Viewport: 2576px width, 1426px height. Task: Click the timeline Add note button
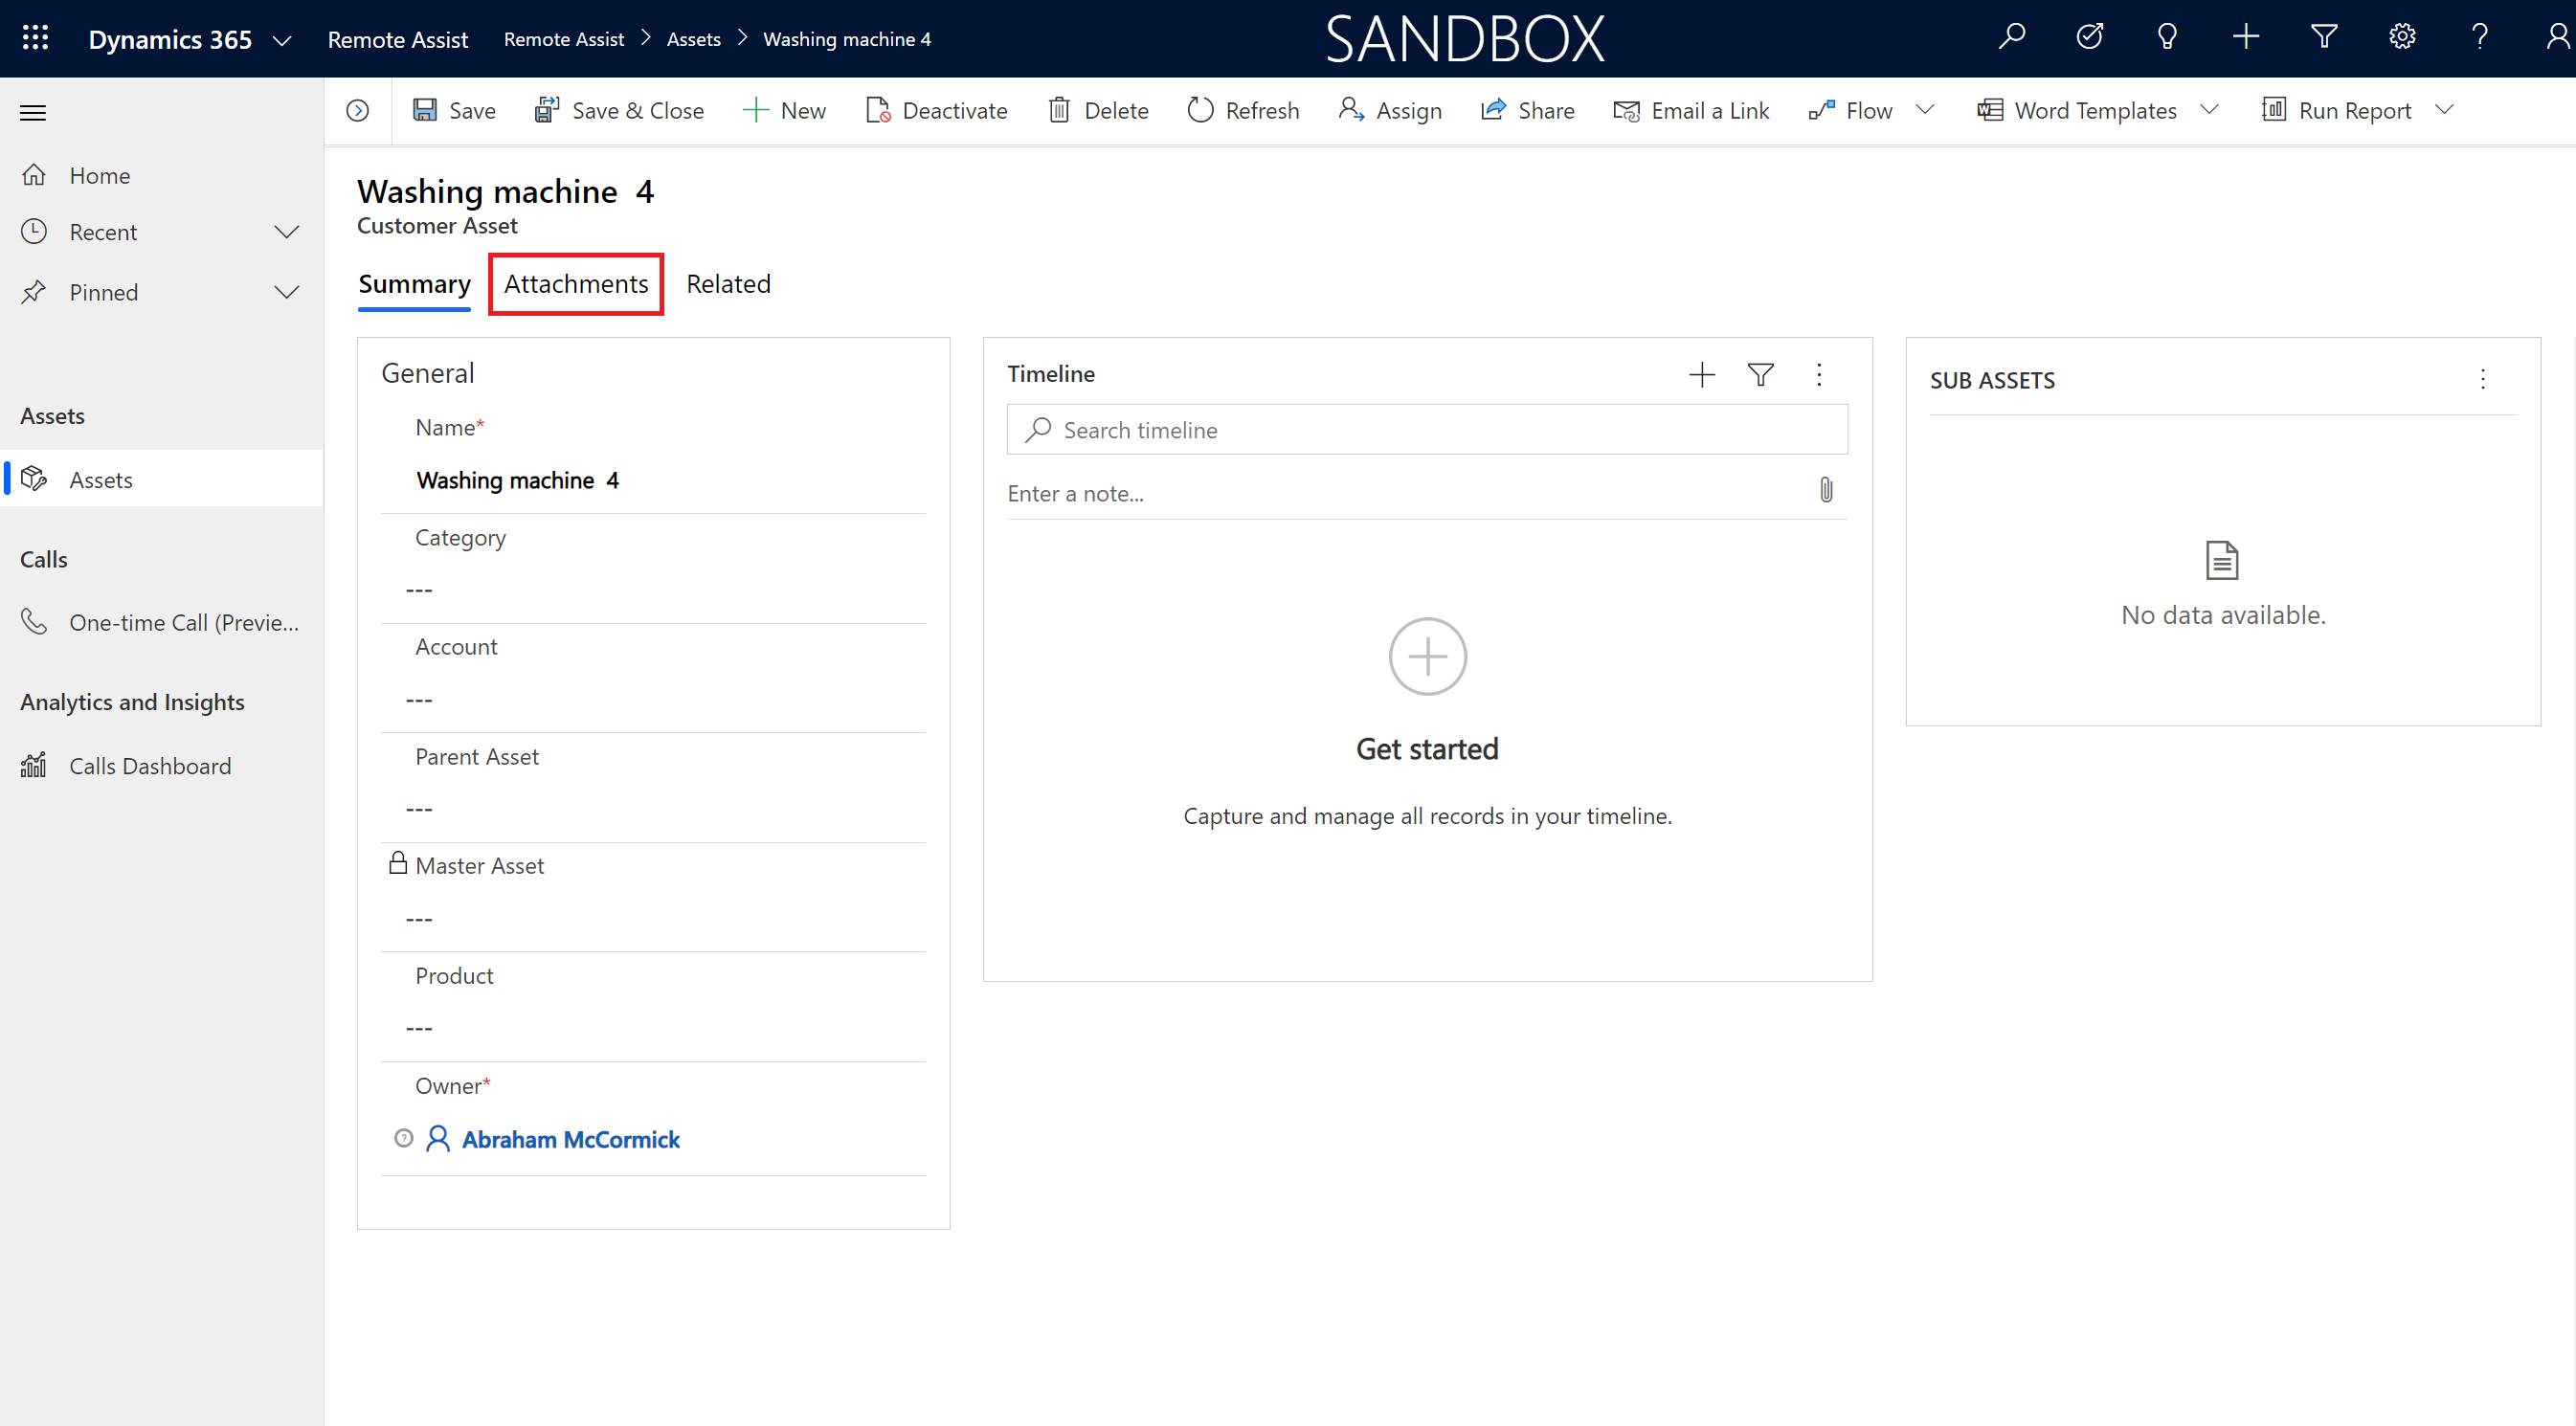point(1698,372)
